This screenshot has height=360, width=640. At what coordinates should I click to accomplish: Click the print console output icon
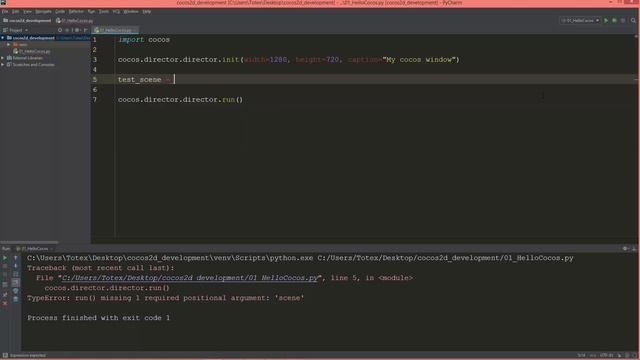(16, 291)
